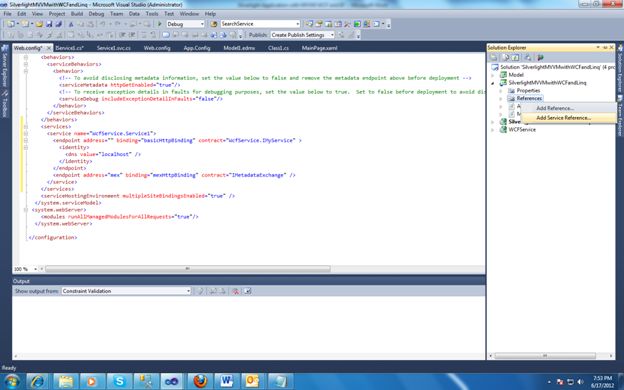
Task: Collapse the SilverlightMVVMwithWCFandLinq project node
Action: click(493, 83)
